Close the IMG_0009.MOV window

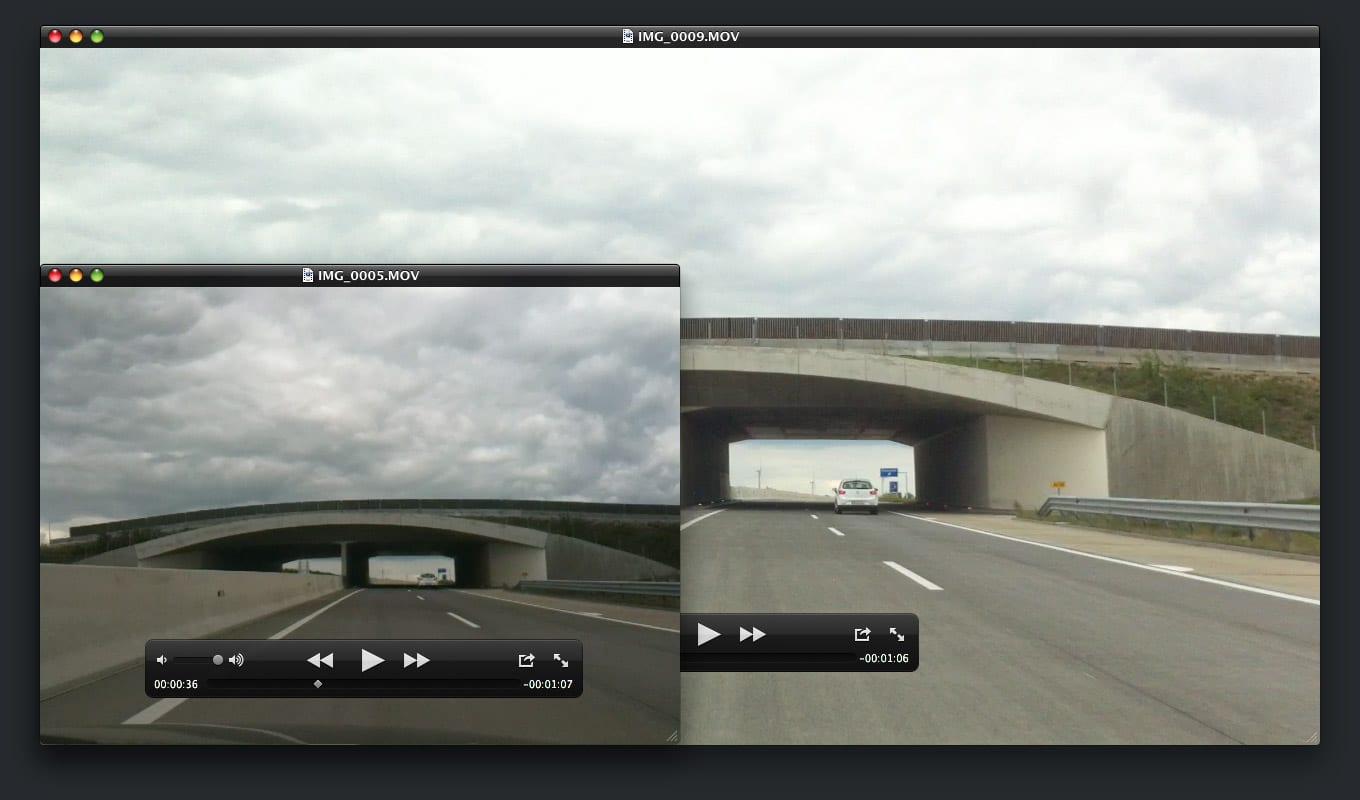pos(55,36)
